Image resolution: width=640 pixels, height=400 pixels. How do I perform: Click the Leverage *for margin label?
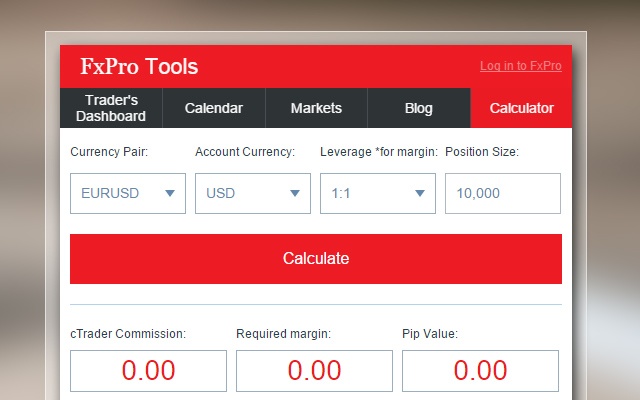379,152
